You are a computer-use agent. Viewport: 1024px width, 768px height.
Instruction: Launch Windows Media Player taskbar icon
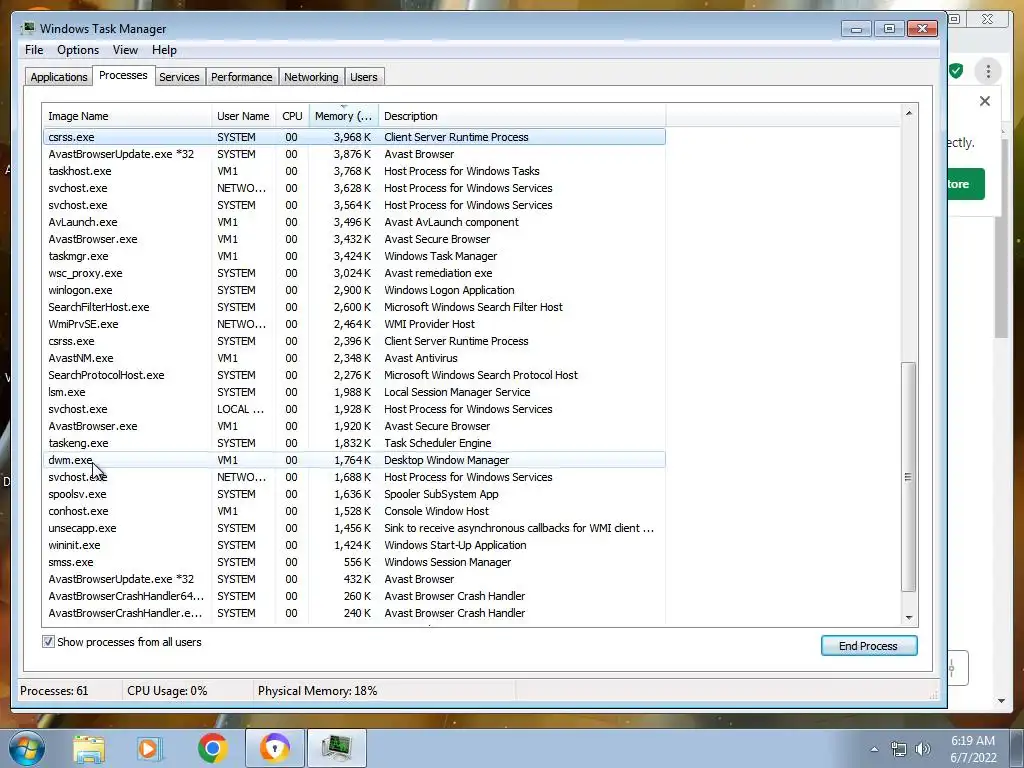(150, 748)
